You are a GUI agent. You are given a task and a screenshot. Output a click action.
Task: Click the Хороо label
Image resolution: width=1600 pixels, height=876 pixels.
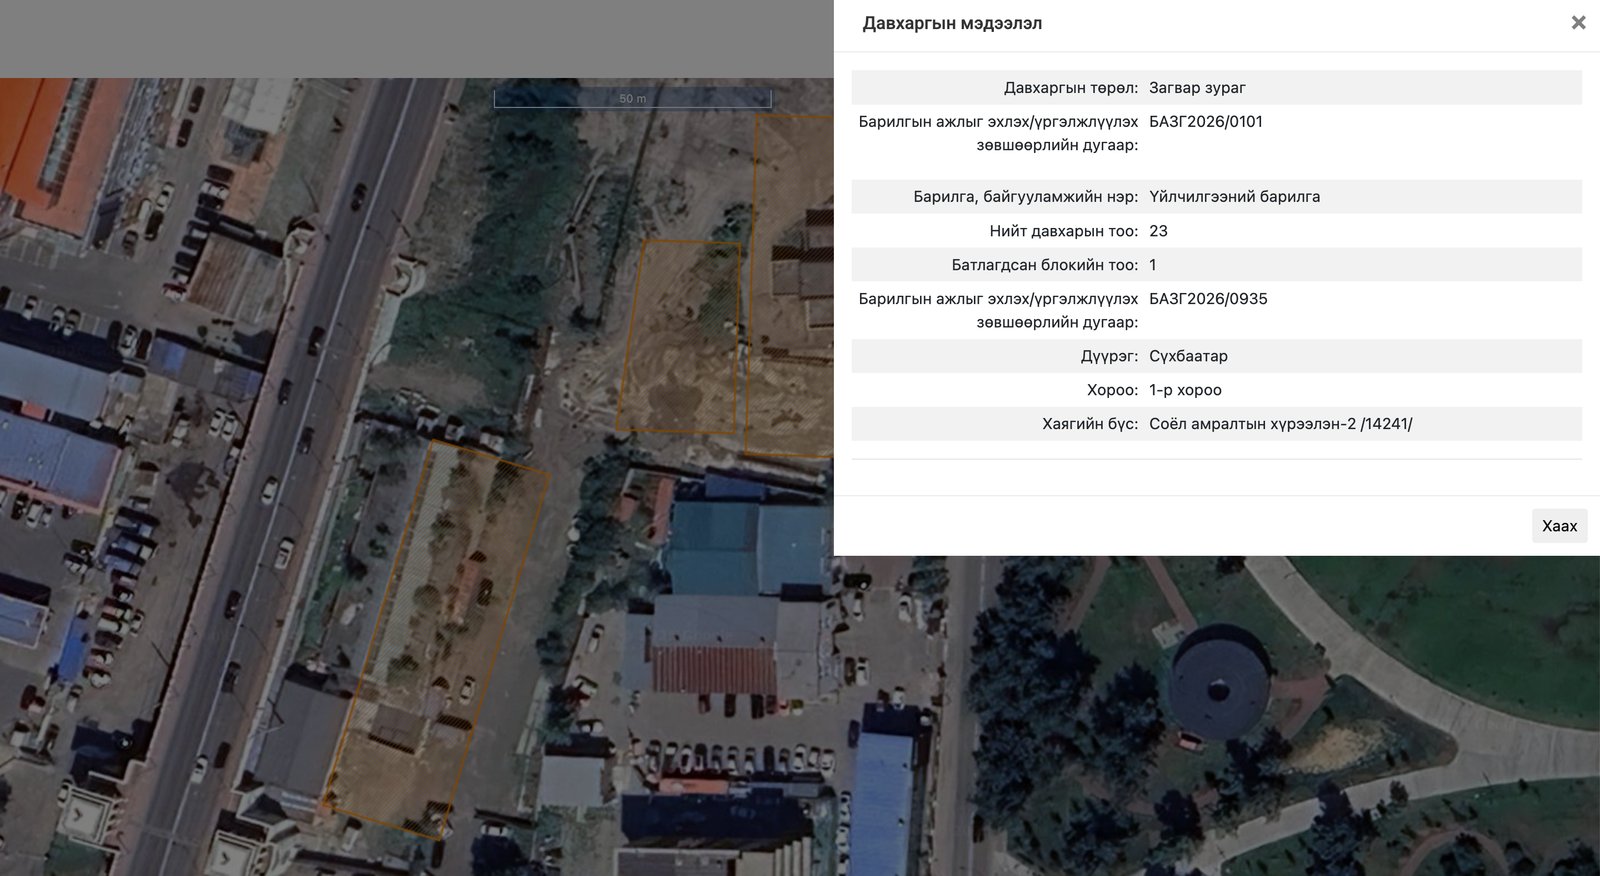(x=1112, y=390)
